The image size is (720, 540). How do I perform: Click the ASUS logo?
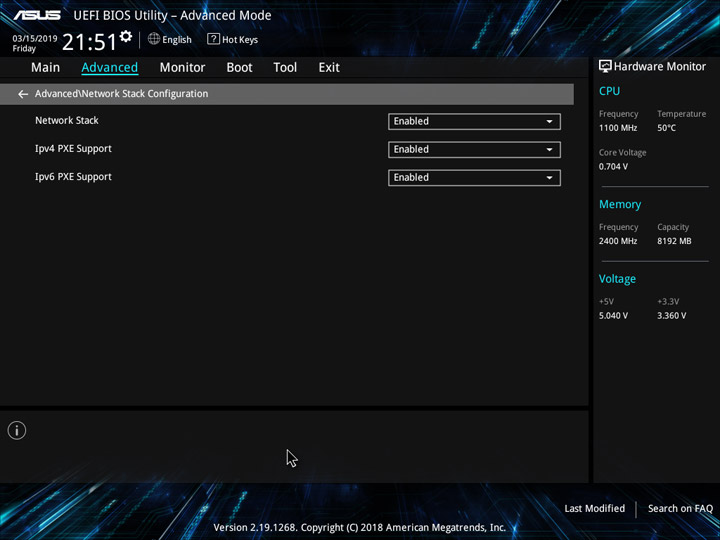click(x=37, y=15)
